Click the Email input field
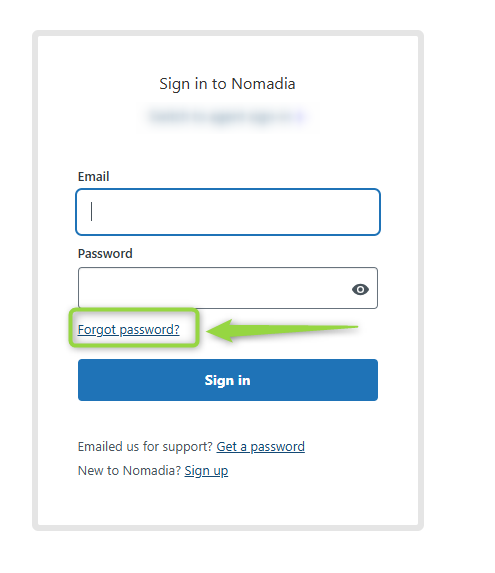This screenshot has height=573, width=495. click(x=228, y=212)
